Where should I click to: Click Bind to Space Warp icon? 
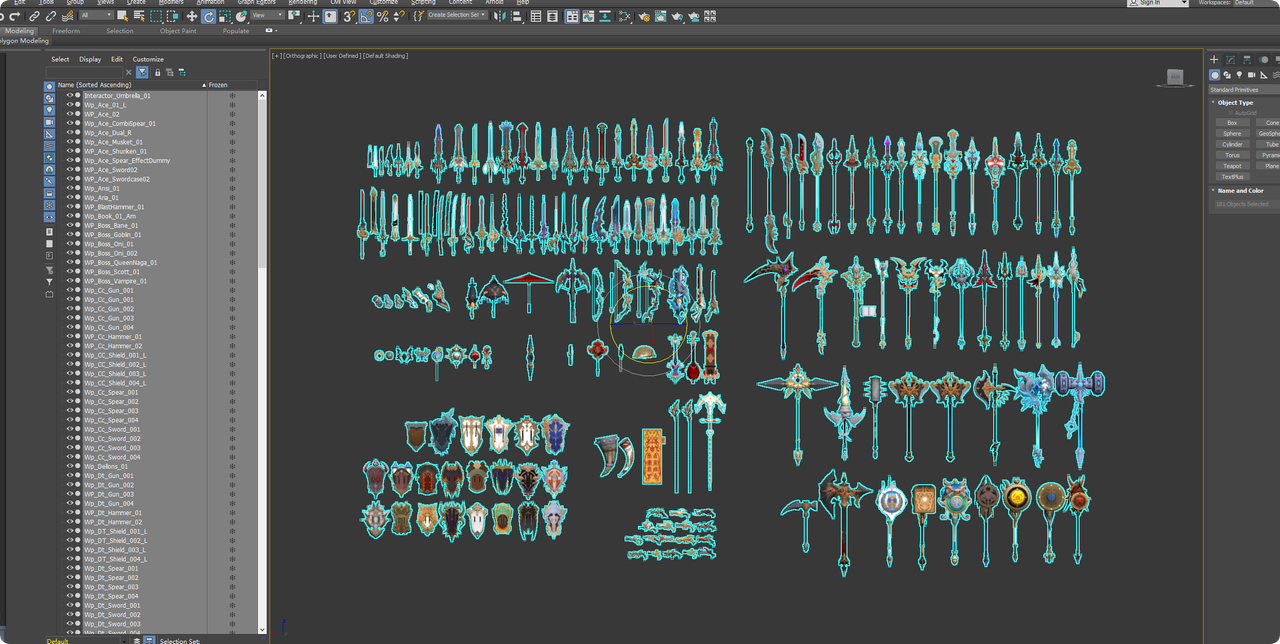(67, 16)
